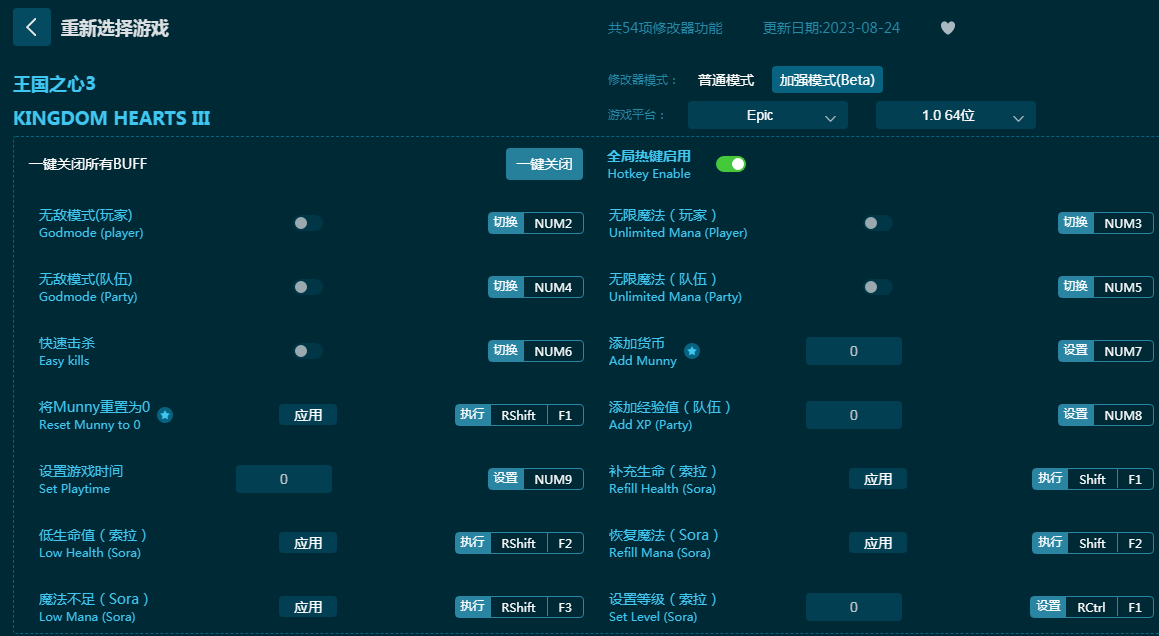Click RCtrl F1 hotkey for Set Level

coord(1092,607)
